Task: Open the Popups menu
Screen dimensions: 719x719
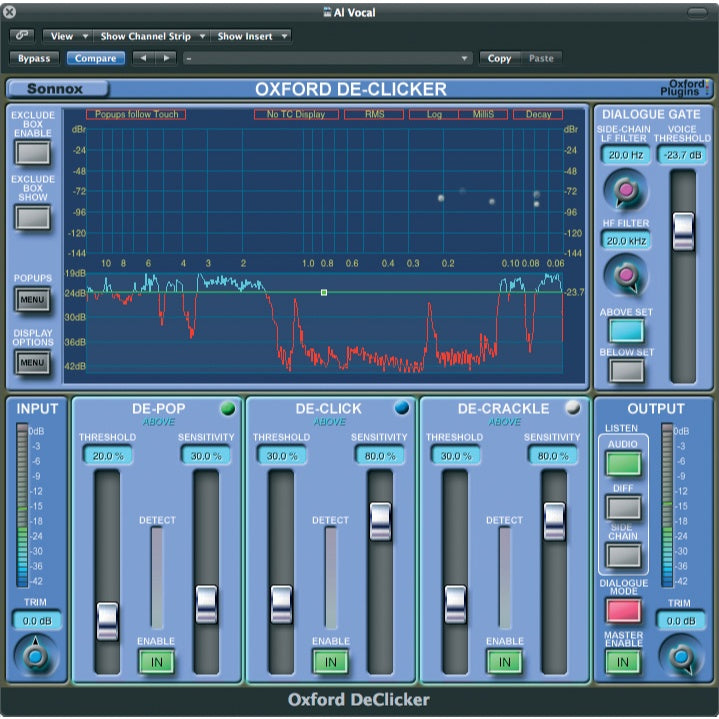Action: (x=33, y=298)
